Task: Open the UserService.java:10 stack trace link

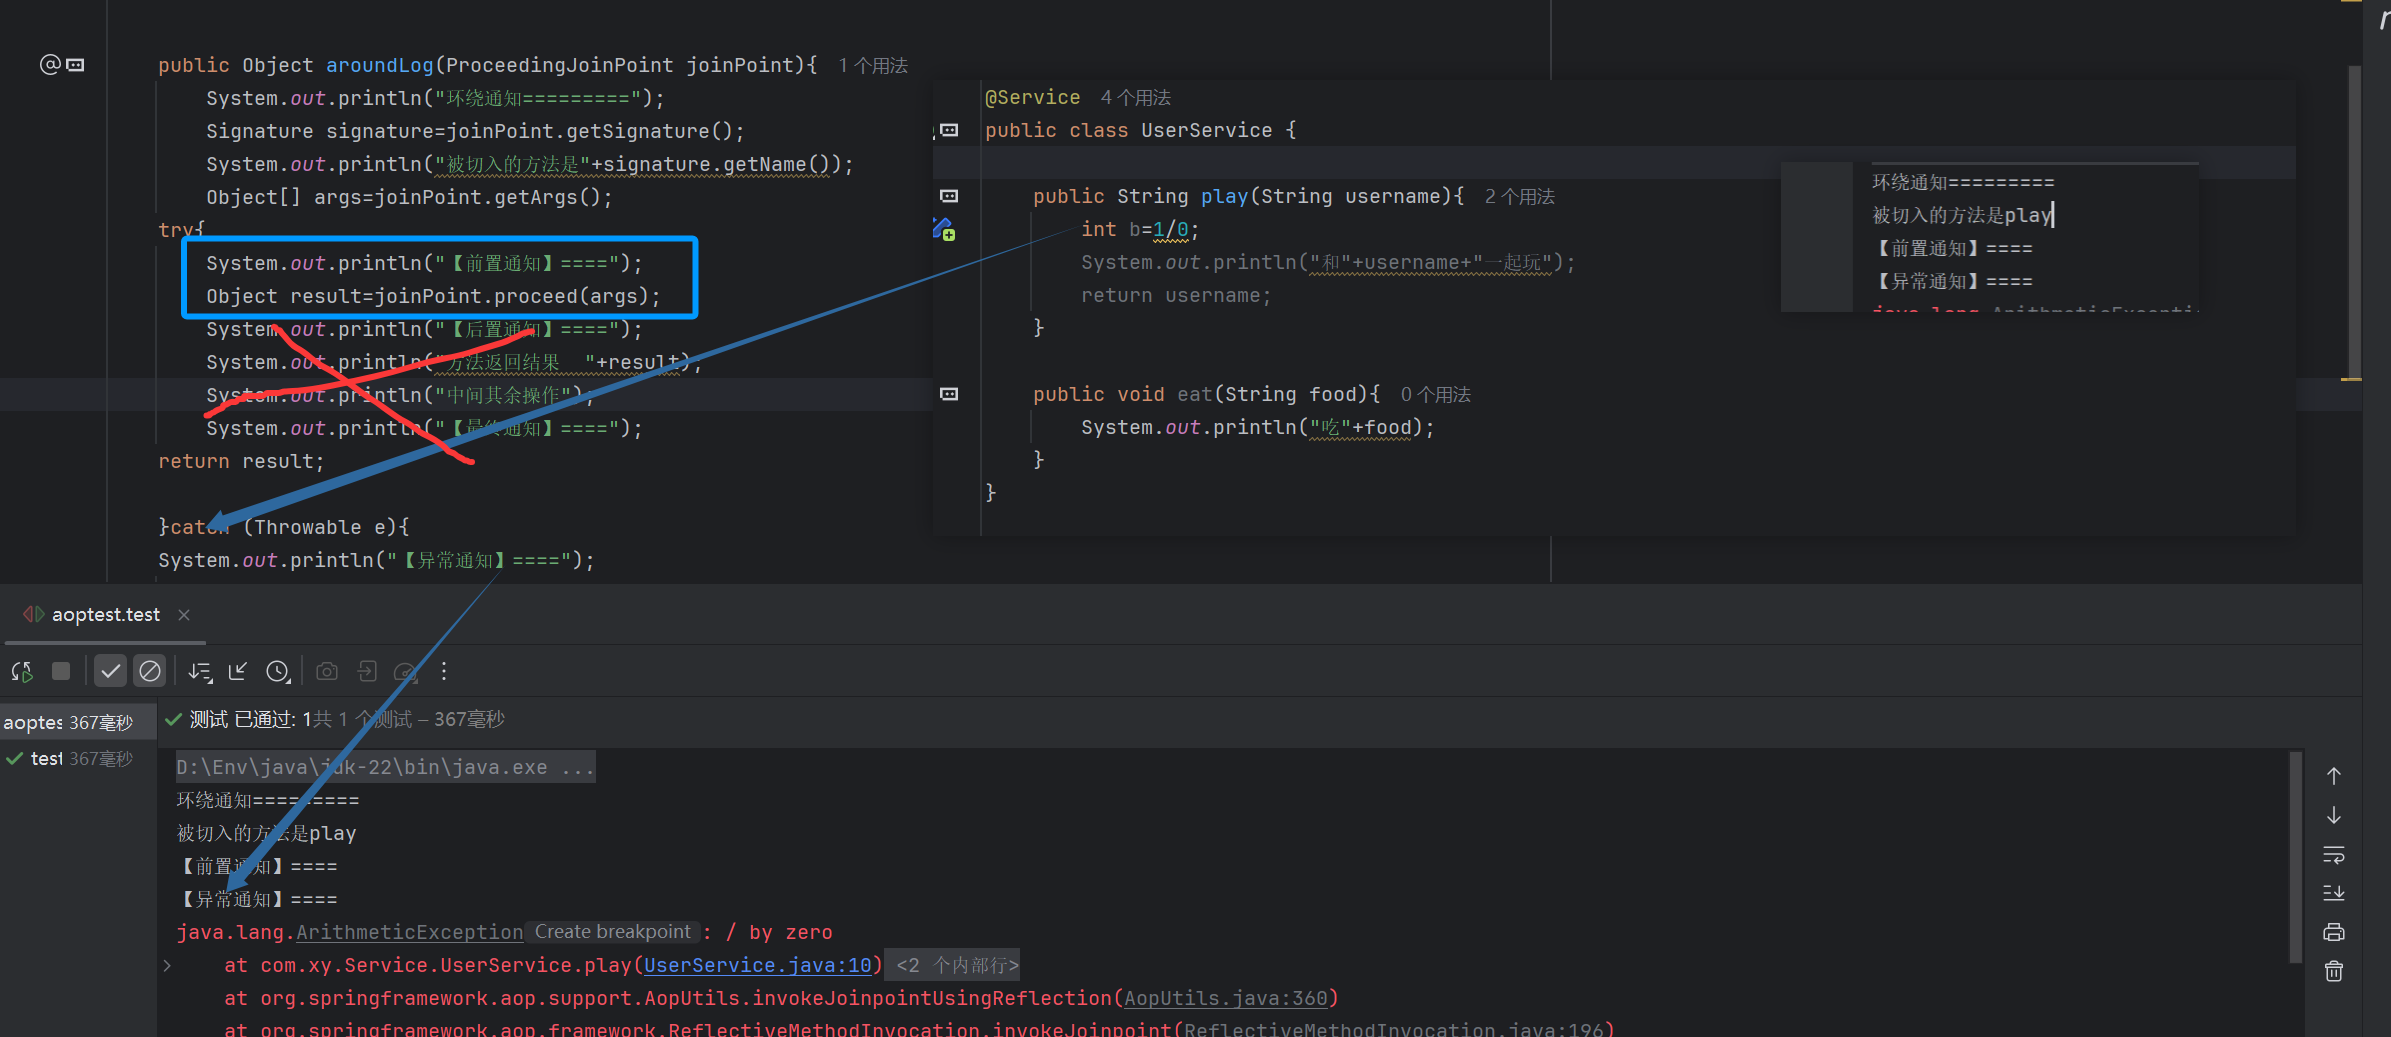Action: [x=757, y=965]
